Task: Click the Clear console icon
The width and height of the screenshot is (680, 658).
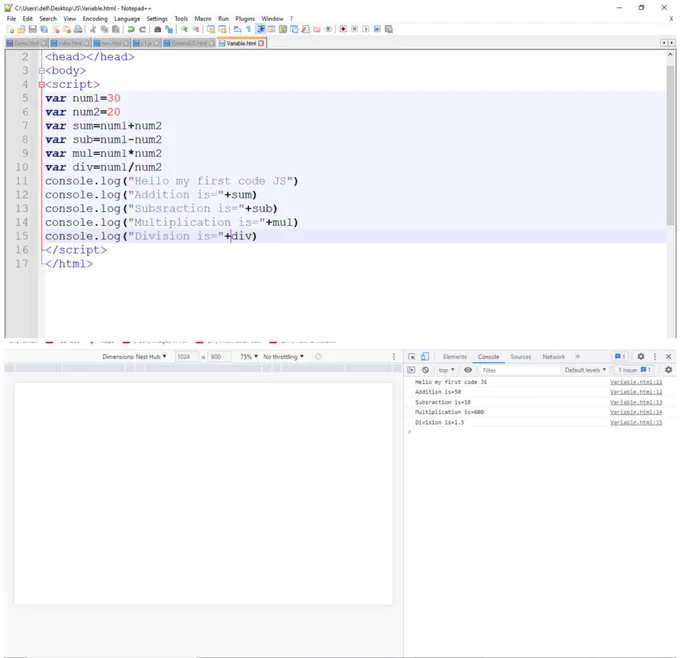Action: coord(425,370)
